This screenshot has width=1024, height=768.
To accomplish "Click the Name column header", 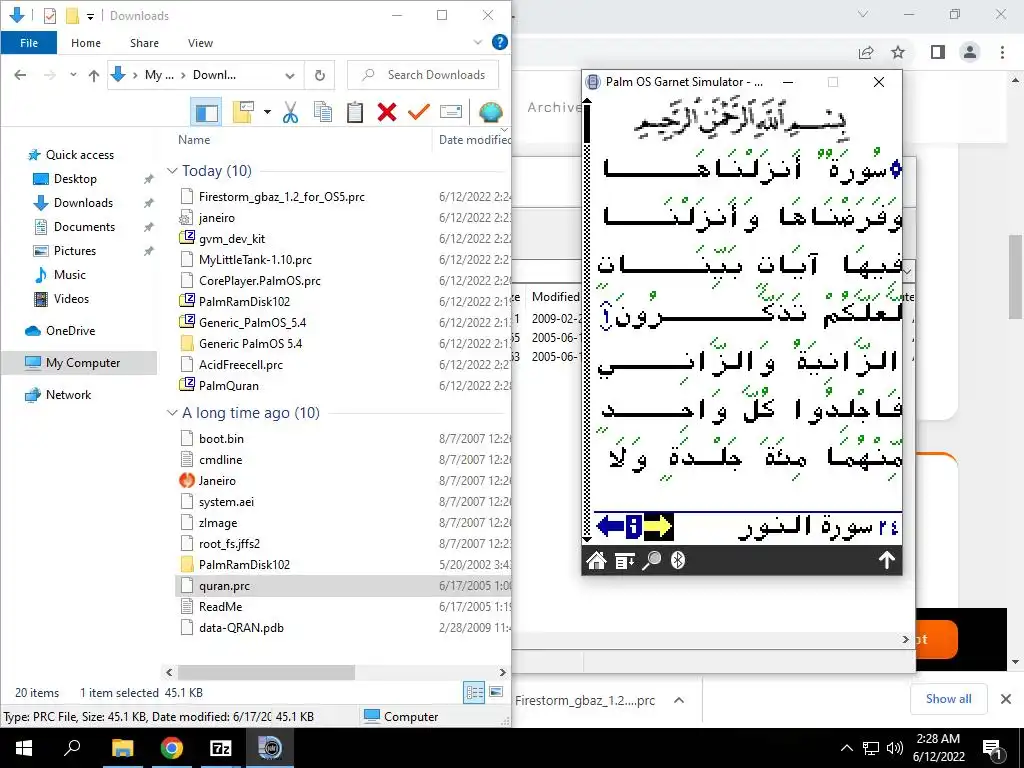I will (x=194, y=140).
